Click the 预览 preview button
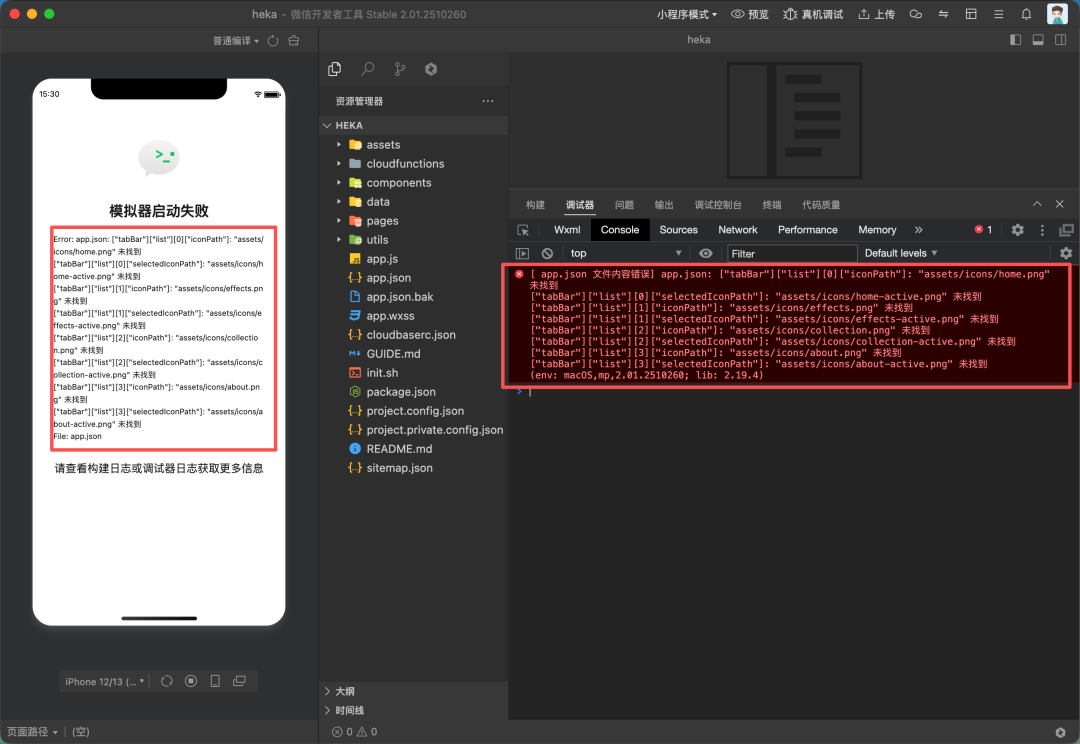 point(750,14)
